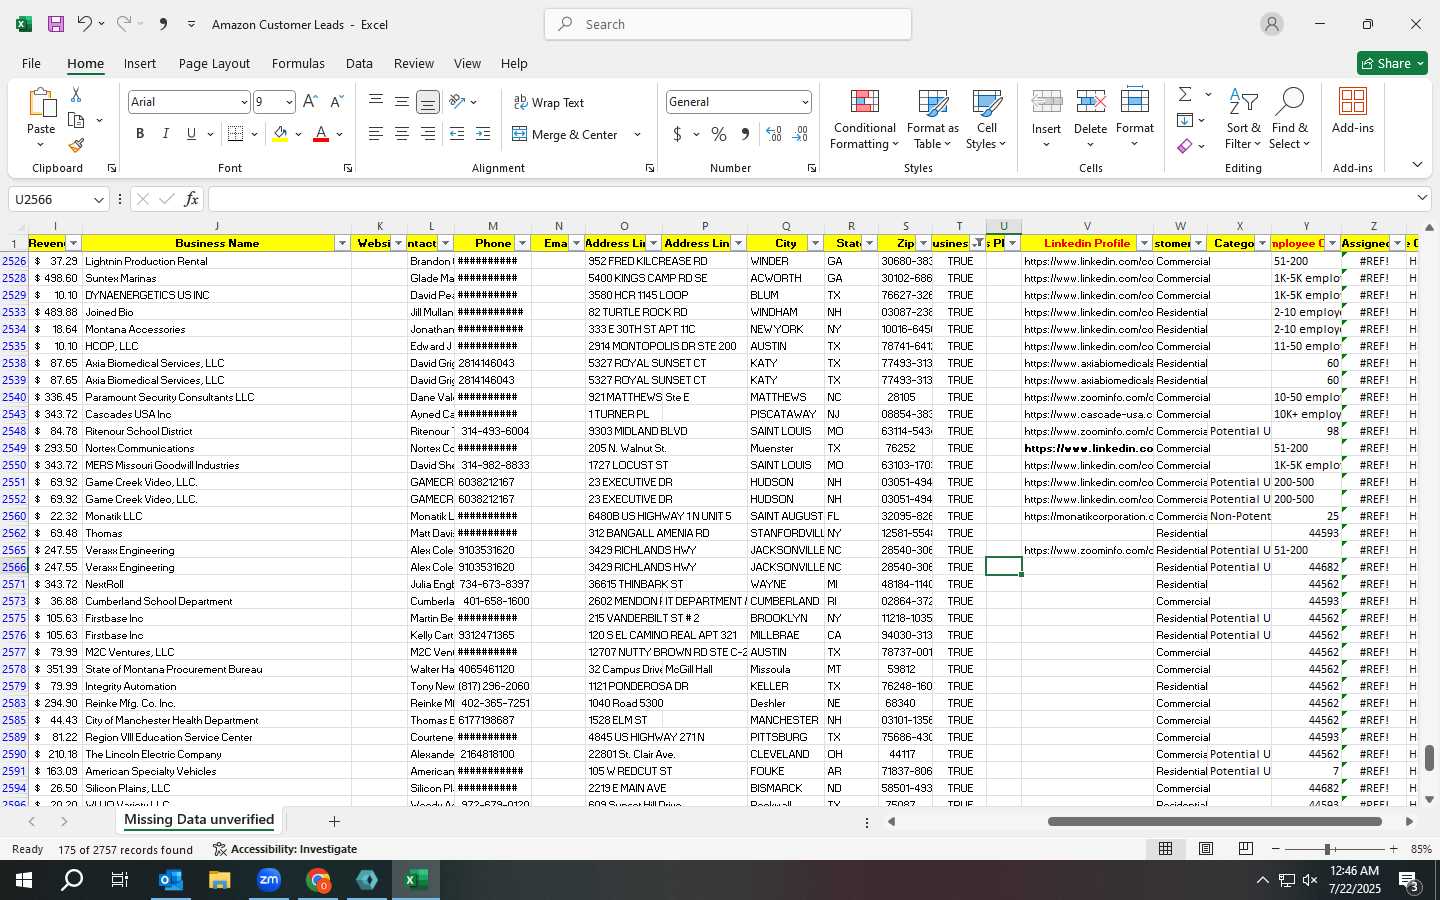Screen dimensions: 1440x900
Task: Open Find & Select
Action: tap(1290, 120)
